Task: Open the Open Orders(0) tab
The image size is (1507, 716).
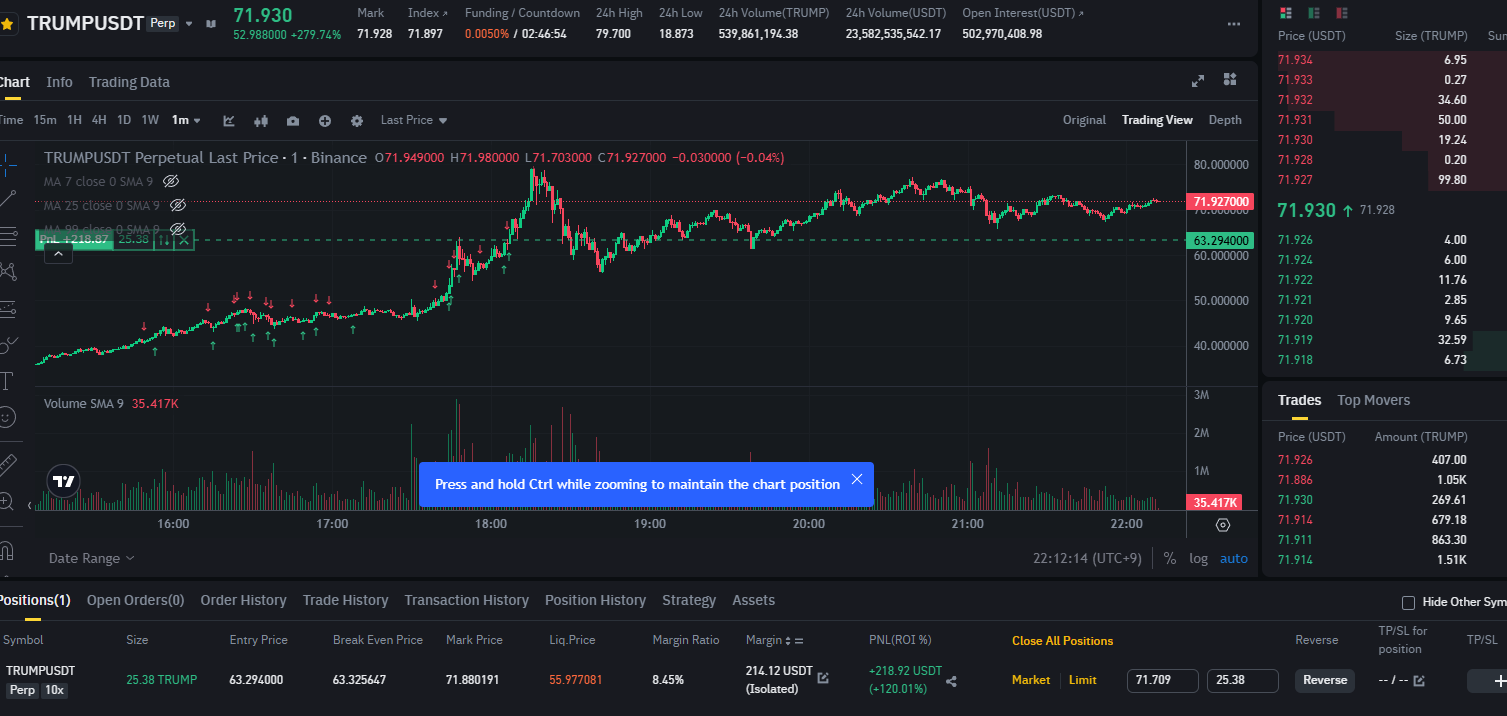Action: (x=135, y=601)
